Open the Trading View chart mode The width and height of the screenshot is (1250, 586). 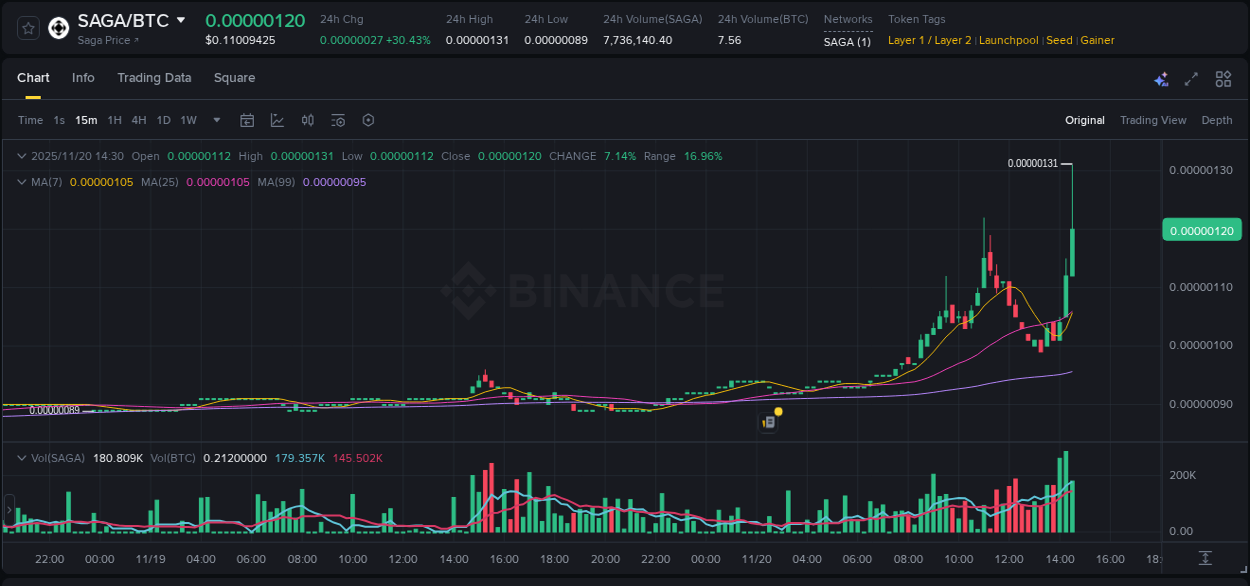(1152, 120)
